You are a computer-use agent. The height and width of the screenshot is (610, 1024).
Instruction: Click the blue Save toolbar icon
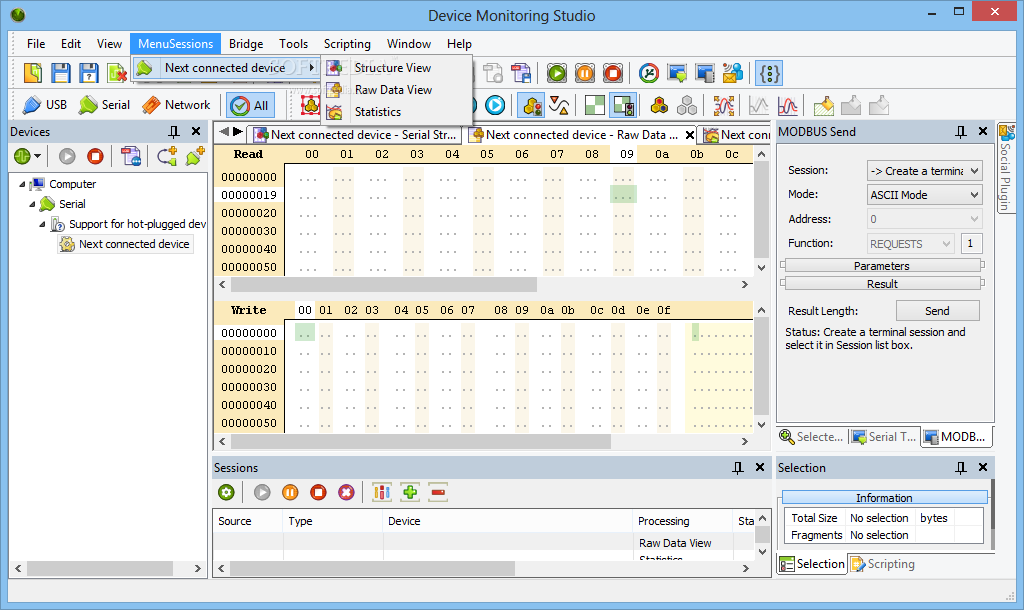pyautogui.click(x=61, y=72)
